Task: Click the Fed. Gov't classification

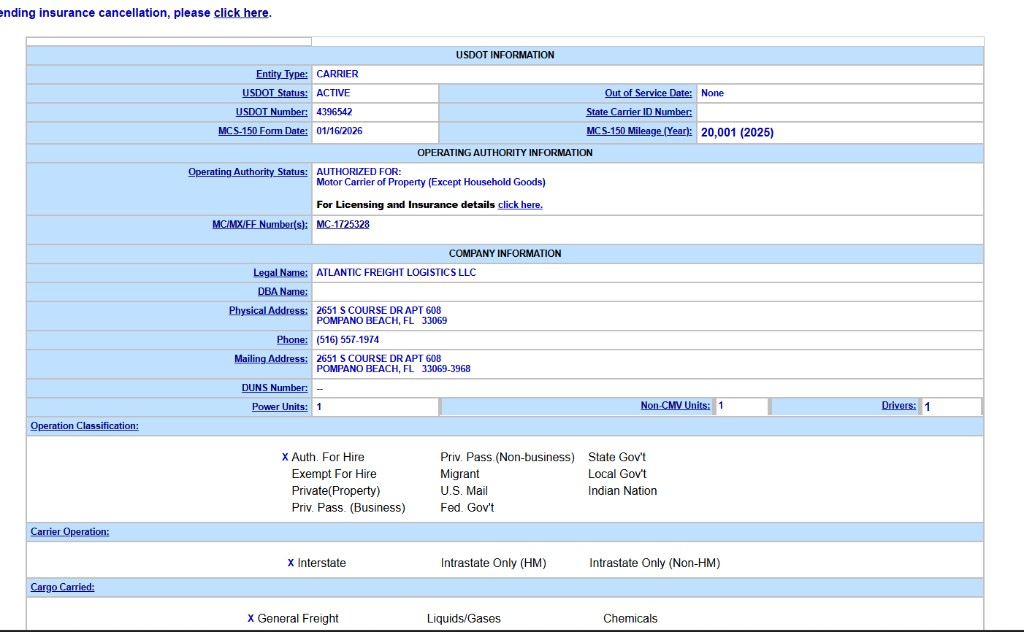Action: [467, 508]
